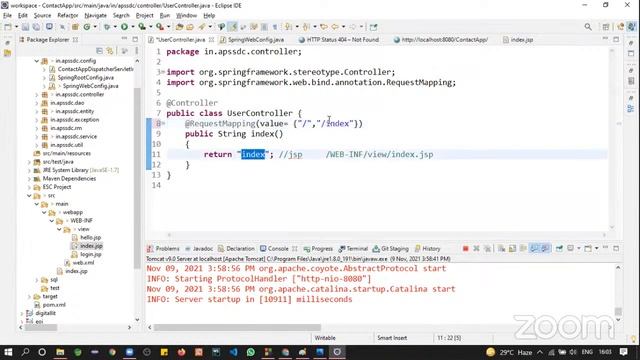This screenshot has width=640, height=360.
Task: Minimize the Package Explorer view
Action: (x=124, y=39)
